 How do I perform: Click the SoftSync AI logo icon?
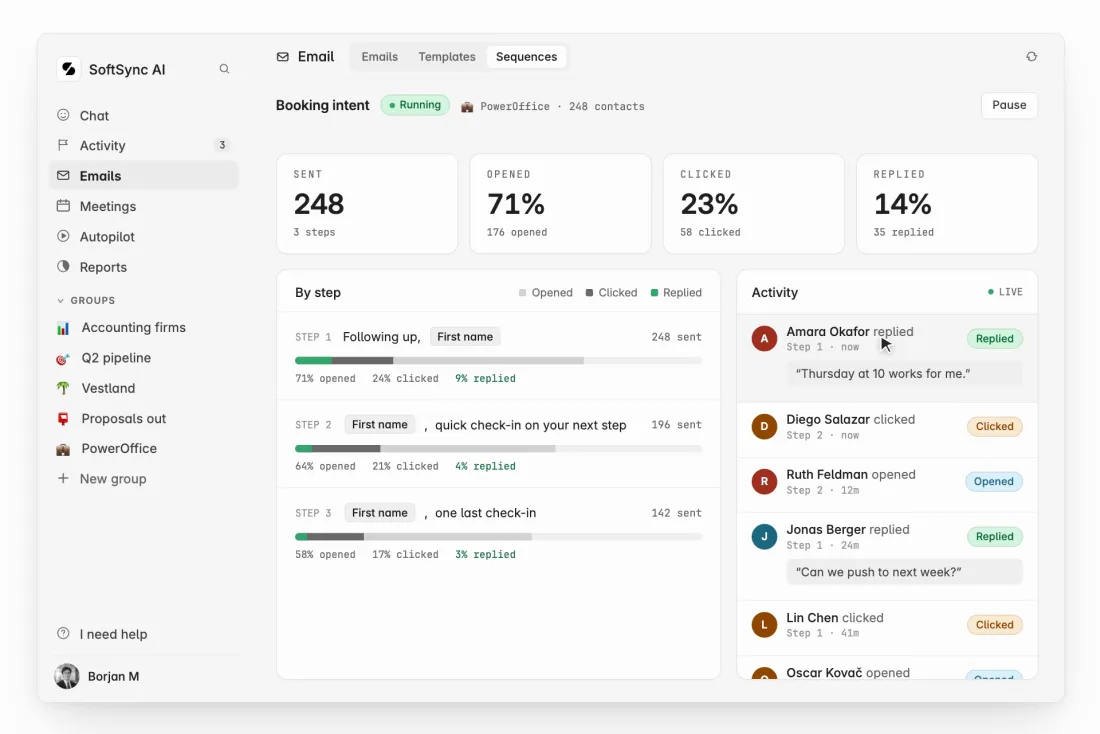coord(69,69)
